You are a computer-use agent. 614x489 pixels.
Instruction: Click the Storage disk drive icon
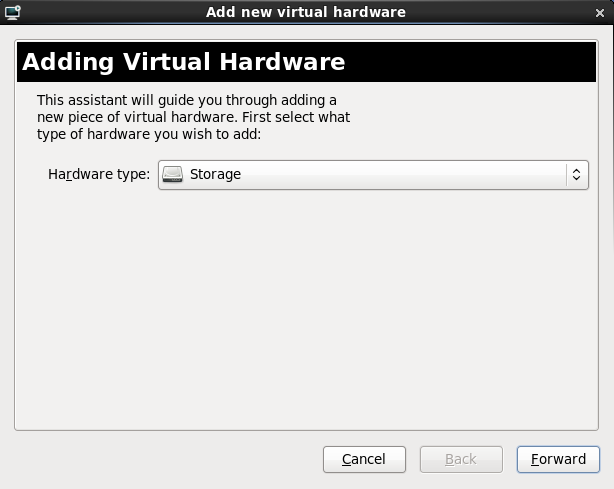(x=173, y=174)
